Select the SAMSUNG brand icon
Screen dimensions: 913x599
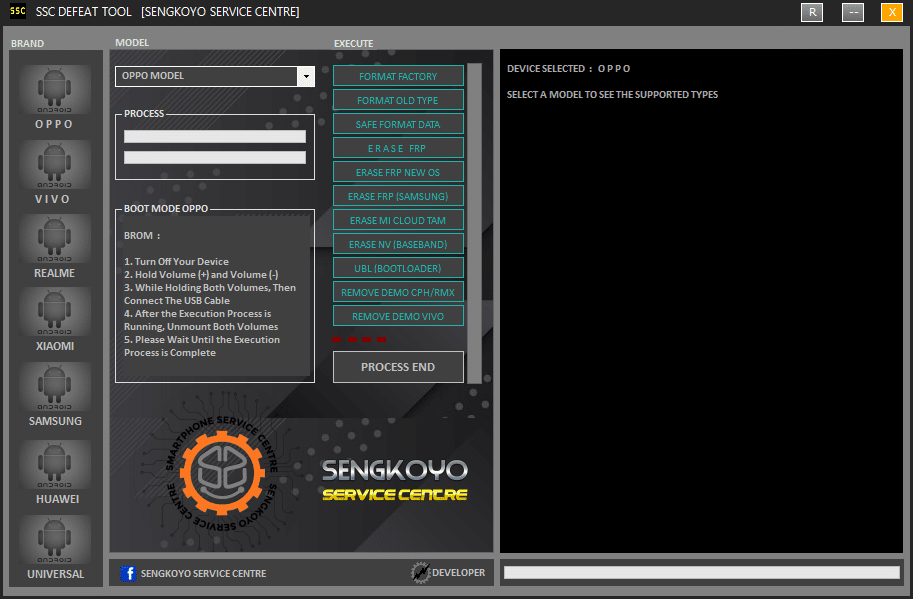(x=54, y=388)
